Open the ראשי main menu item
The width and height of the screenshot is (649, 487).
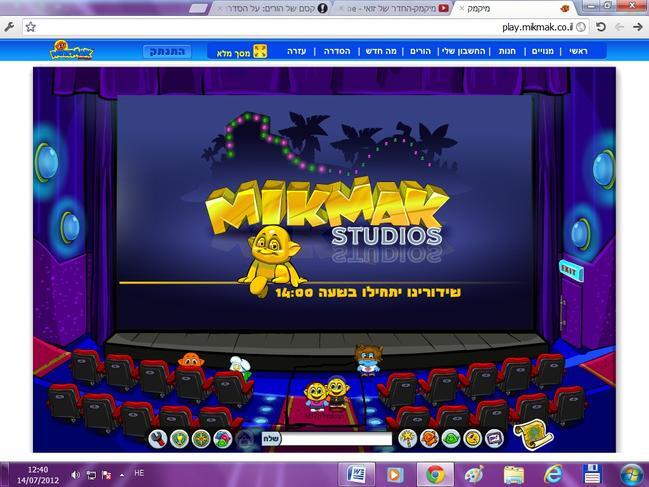578,51
